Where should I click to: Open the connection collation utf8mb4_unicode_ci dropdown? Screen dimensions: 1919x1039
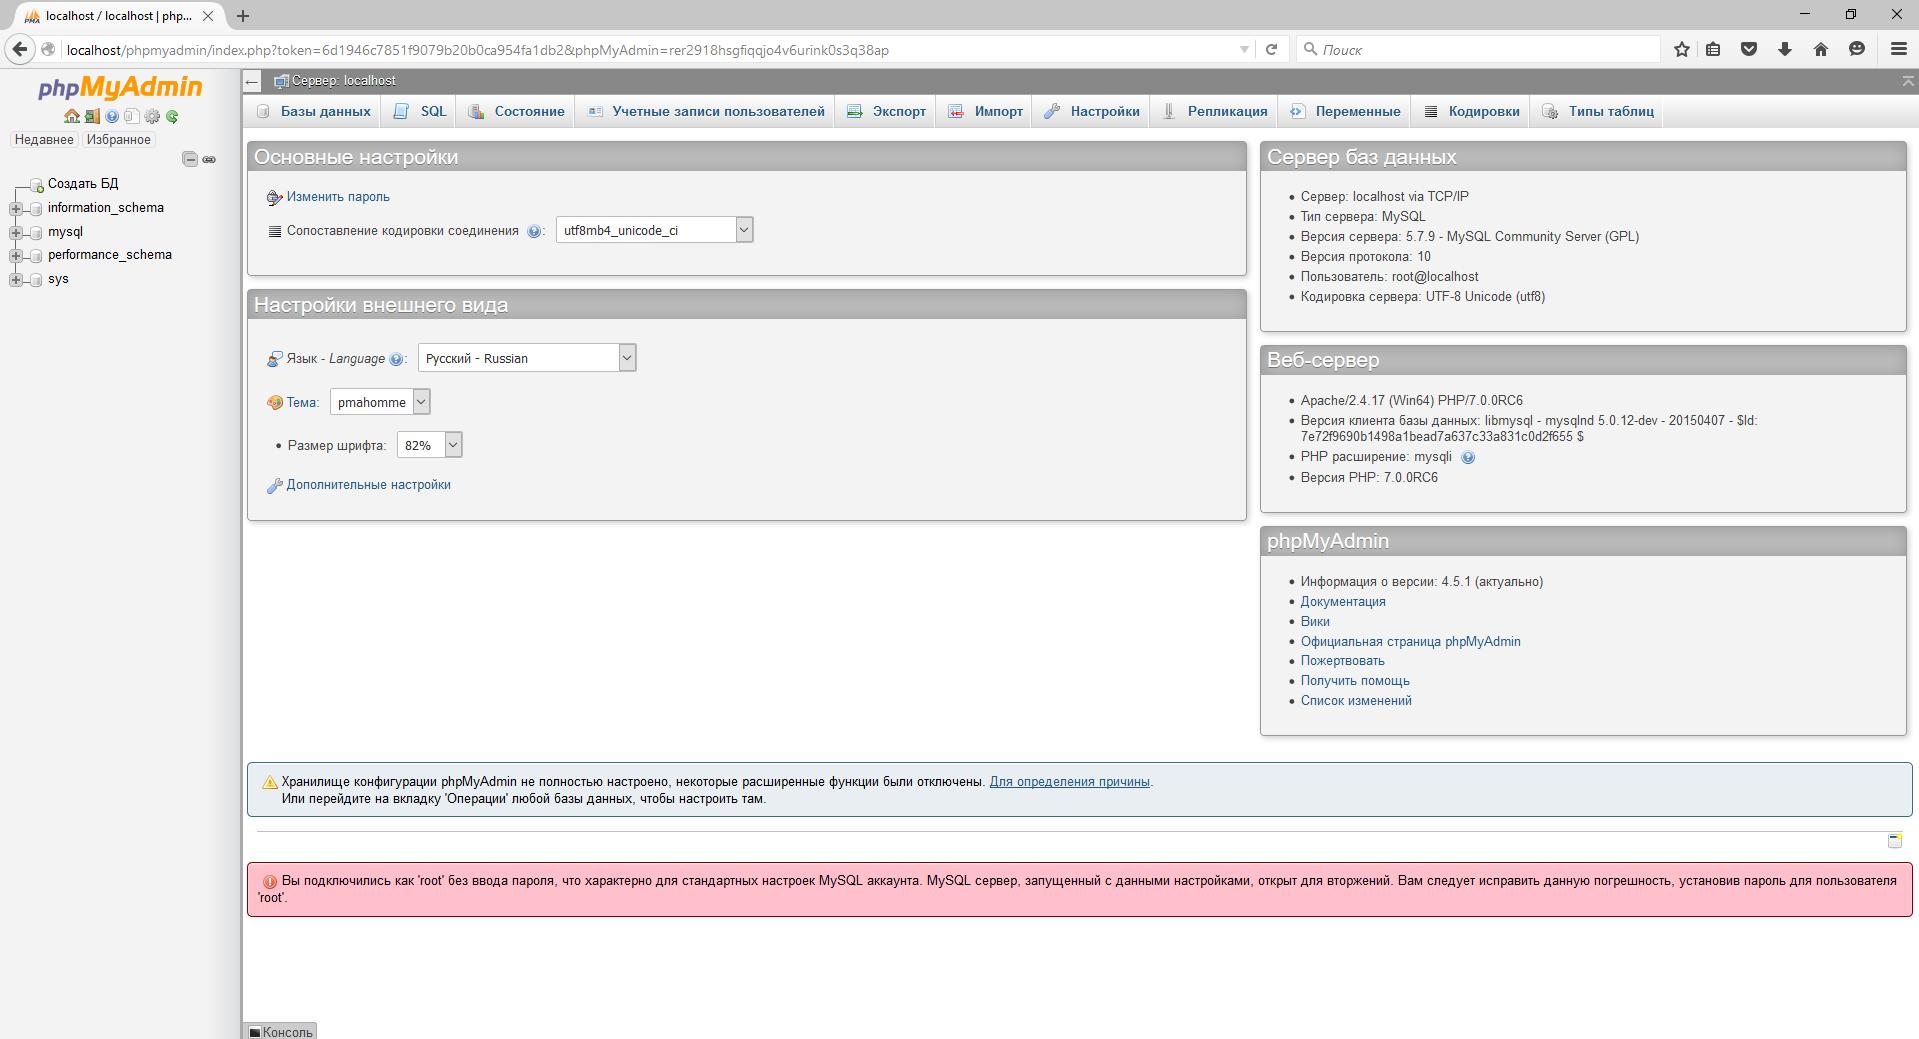coord(654,230)
